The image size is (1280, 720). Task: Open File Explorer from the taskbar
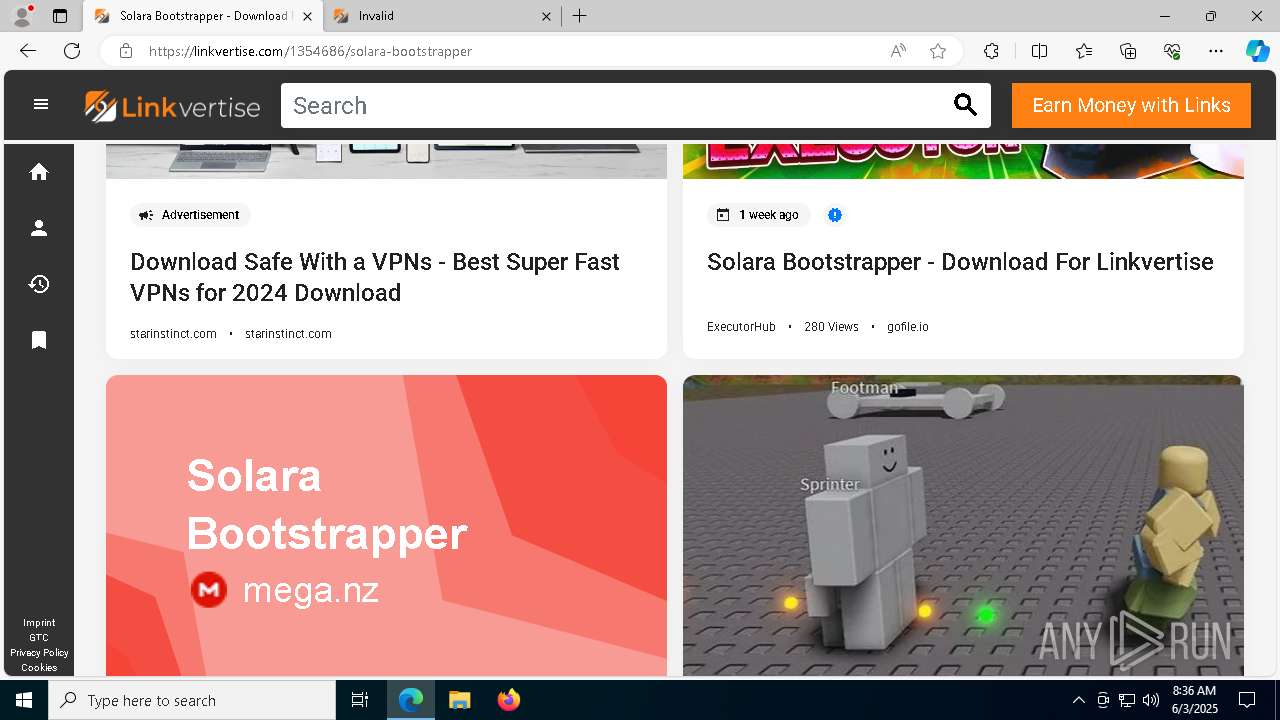pos(459,700)
